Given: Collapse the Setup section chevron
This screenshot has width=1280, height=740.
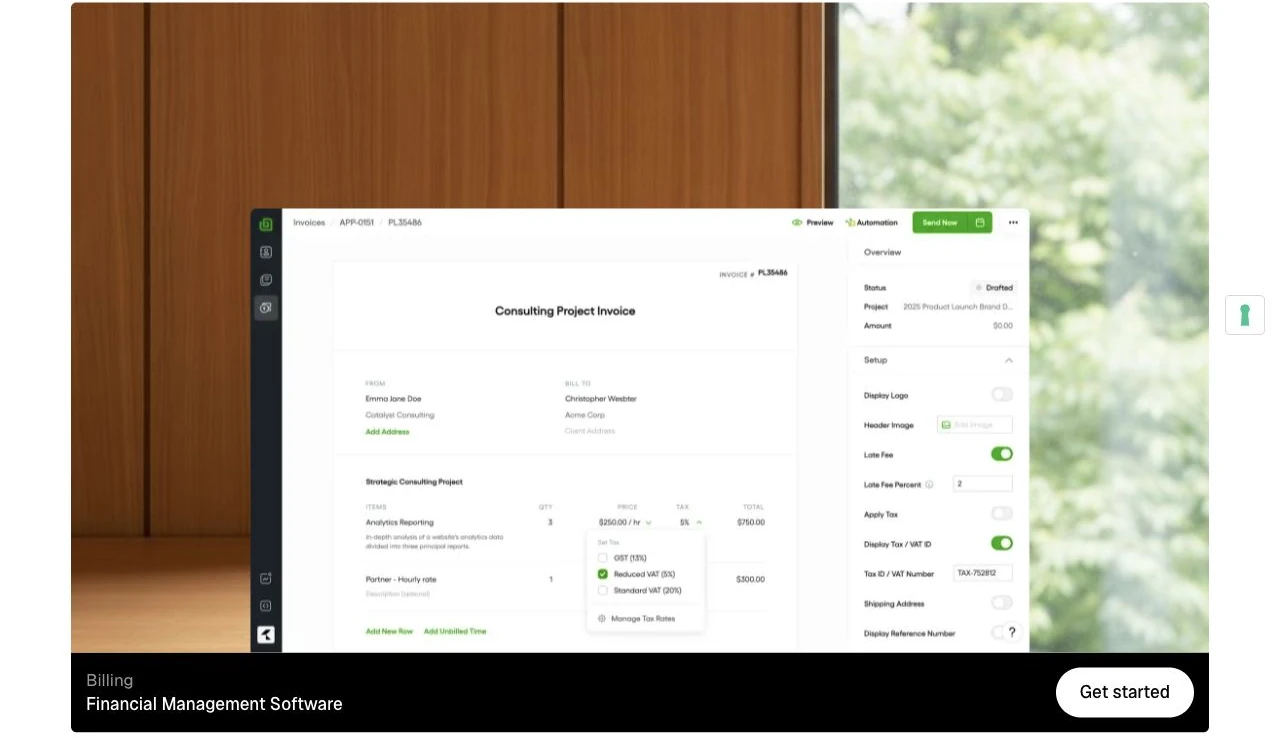Looking at the screenshot, I should tap(1009, 360).
